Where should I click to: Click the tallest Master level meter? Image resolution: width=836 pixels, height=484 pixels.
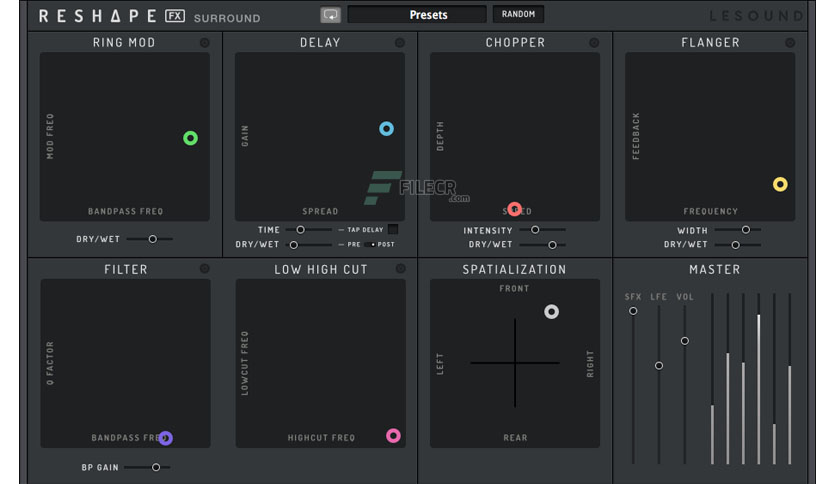759,389
